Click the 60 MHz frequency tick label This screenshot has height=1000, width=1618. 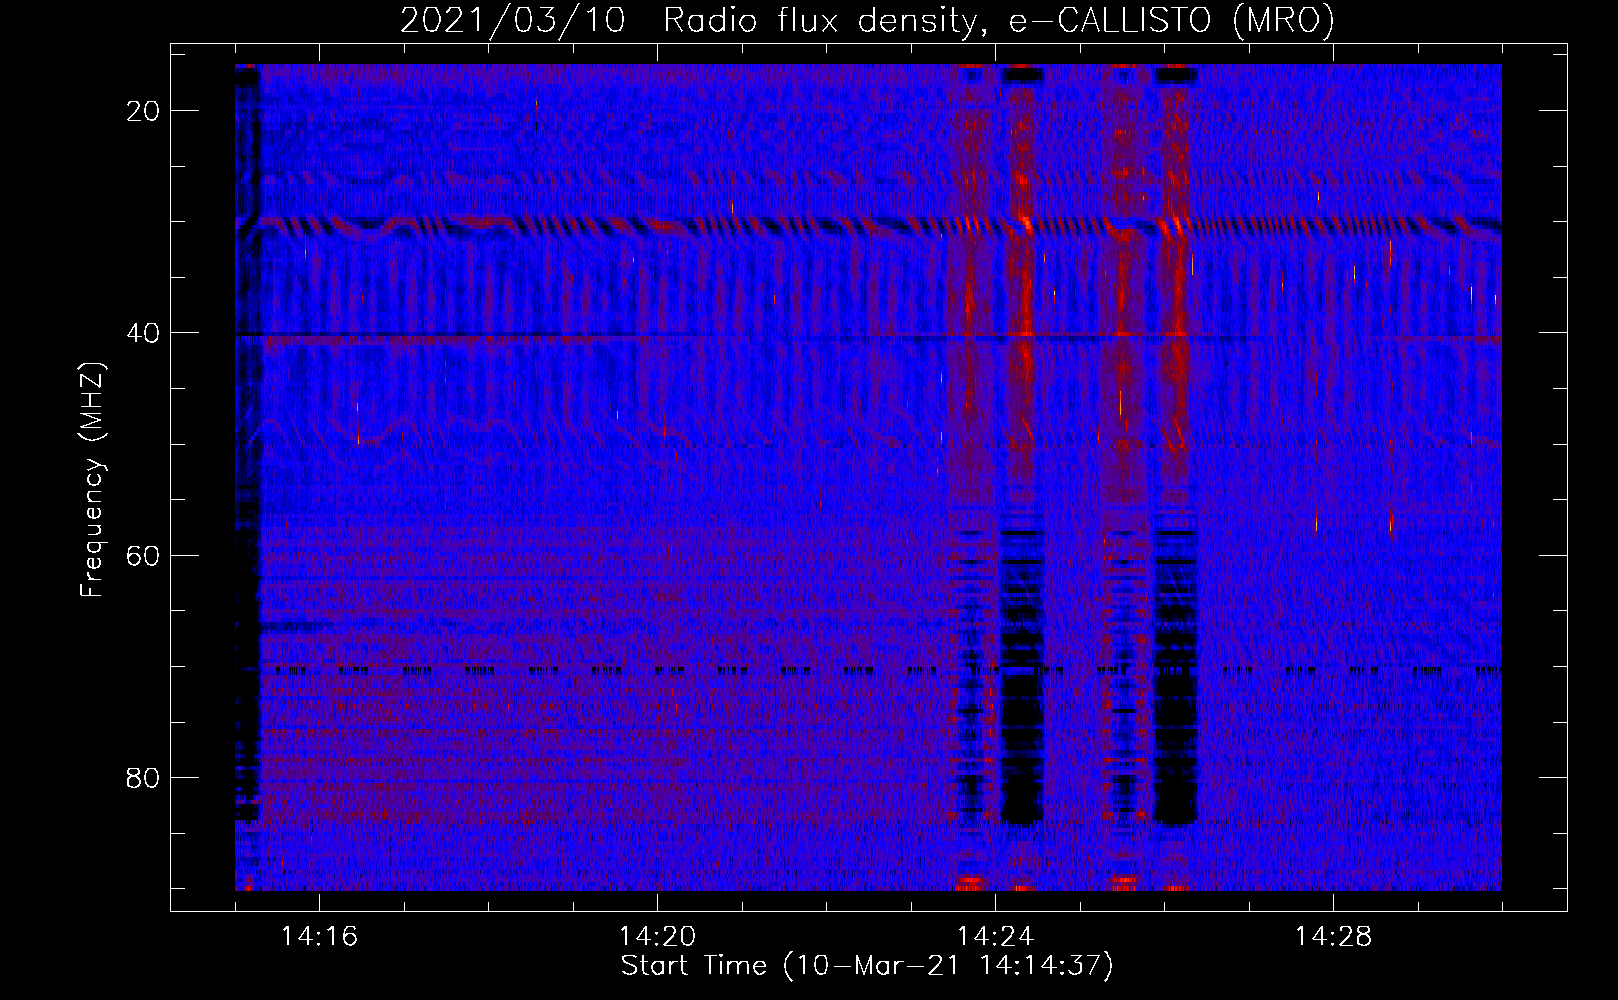click(143, 555)
